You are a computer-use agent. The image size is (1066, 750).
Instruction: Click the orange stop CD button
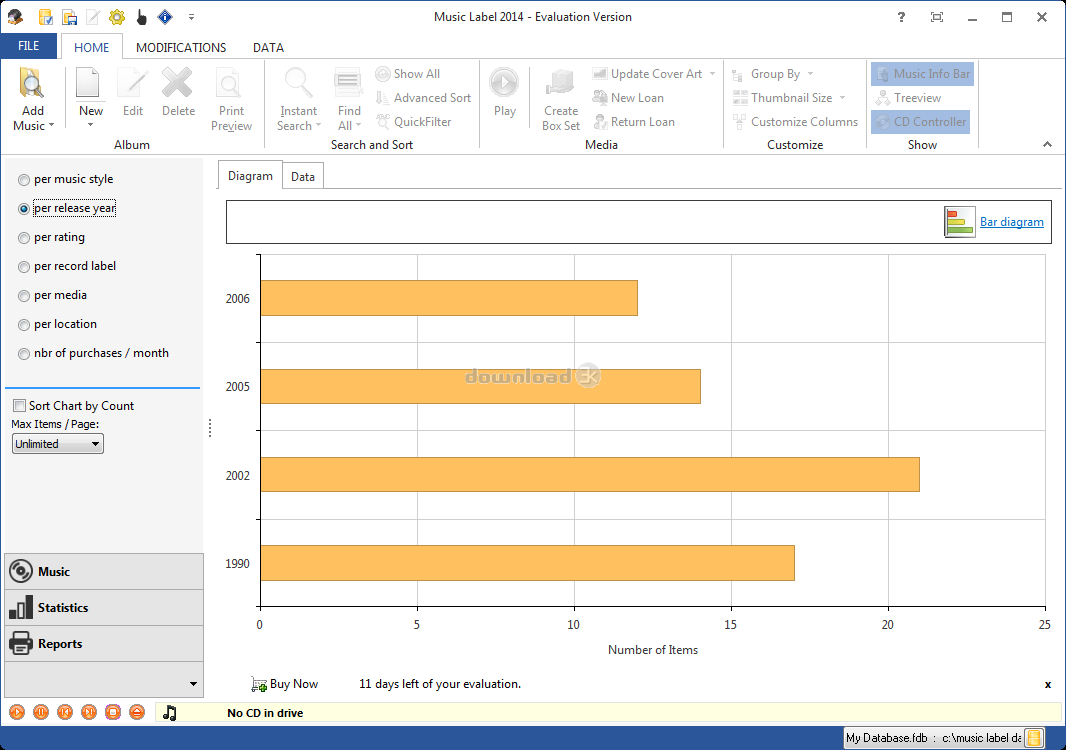[113, 712]
